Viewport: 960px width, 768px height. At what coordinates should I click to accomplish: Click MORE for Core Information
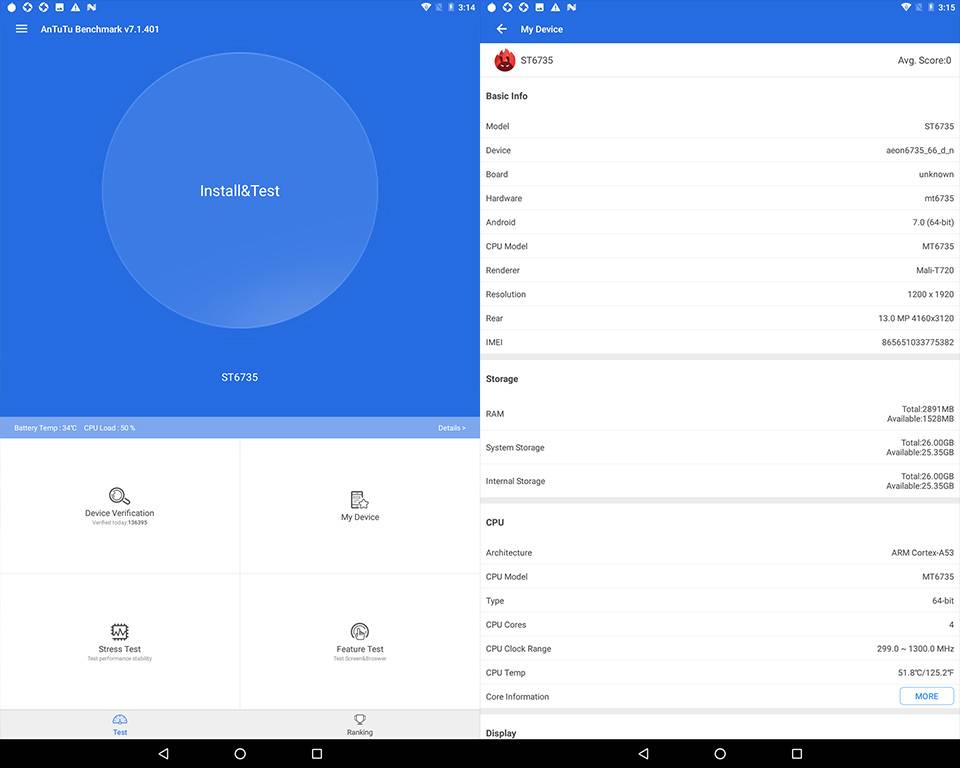pyautogui.click(x=926, y=696)
